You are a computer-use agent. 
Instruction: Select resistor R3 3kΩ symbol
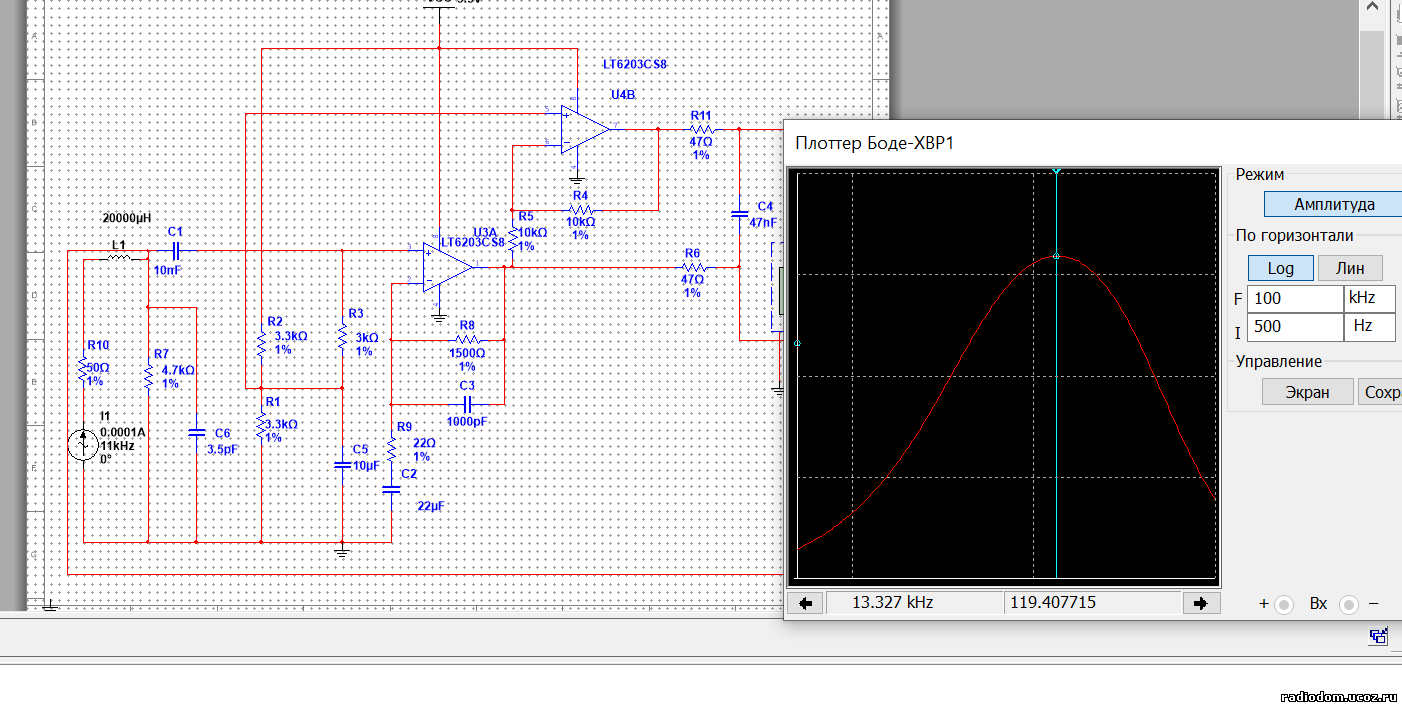coord(342,337)
